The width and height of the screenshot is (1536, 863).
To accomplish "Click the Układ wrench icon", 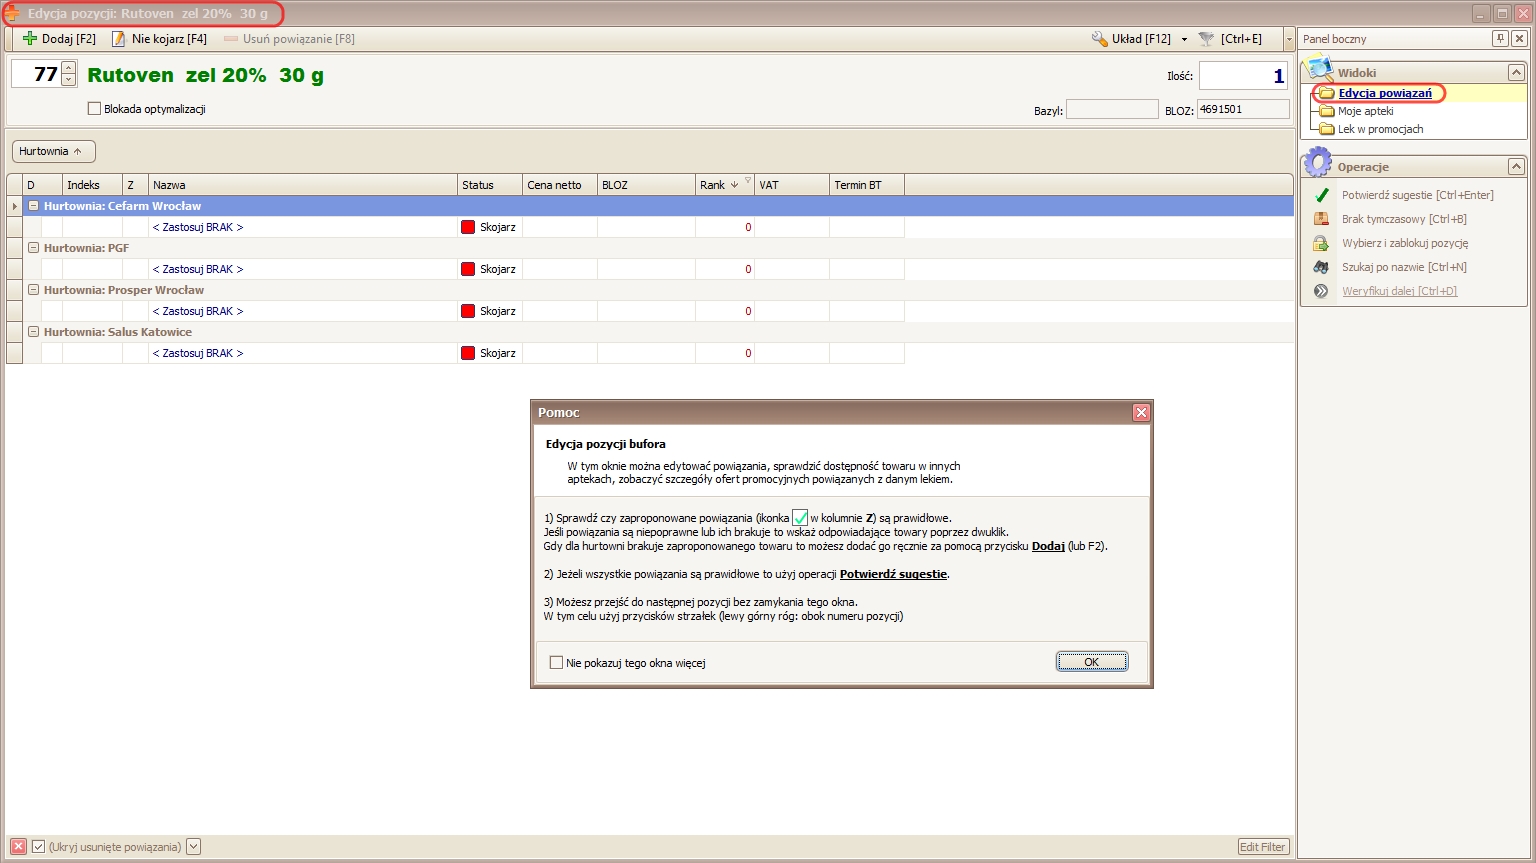I will [1100, 39].
